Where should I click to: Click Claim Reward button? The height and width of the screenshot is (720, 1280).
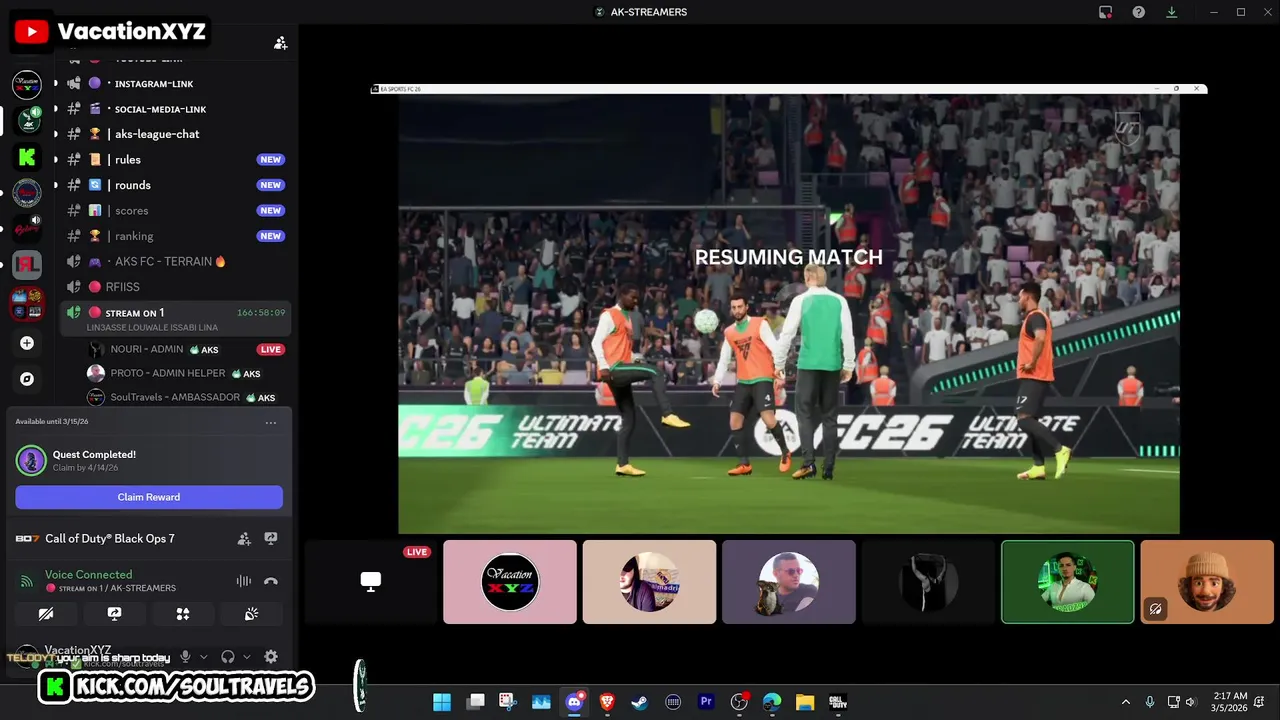(149, 497)
